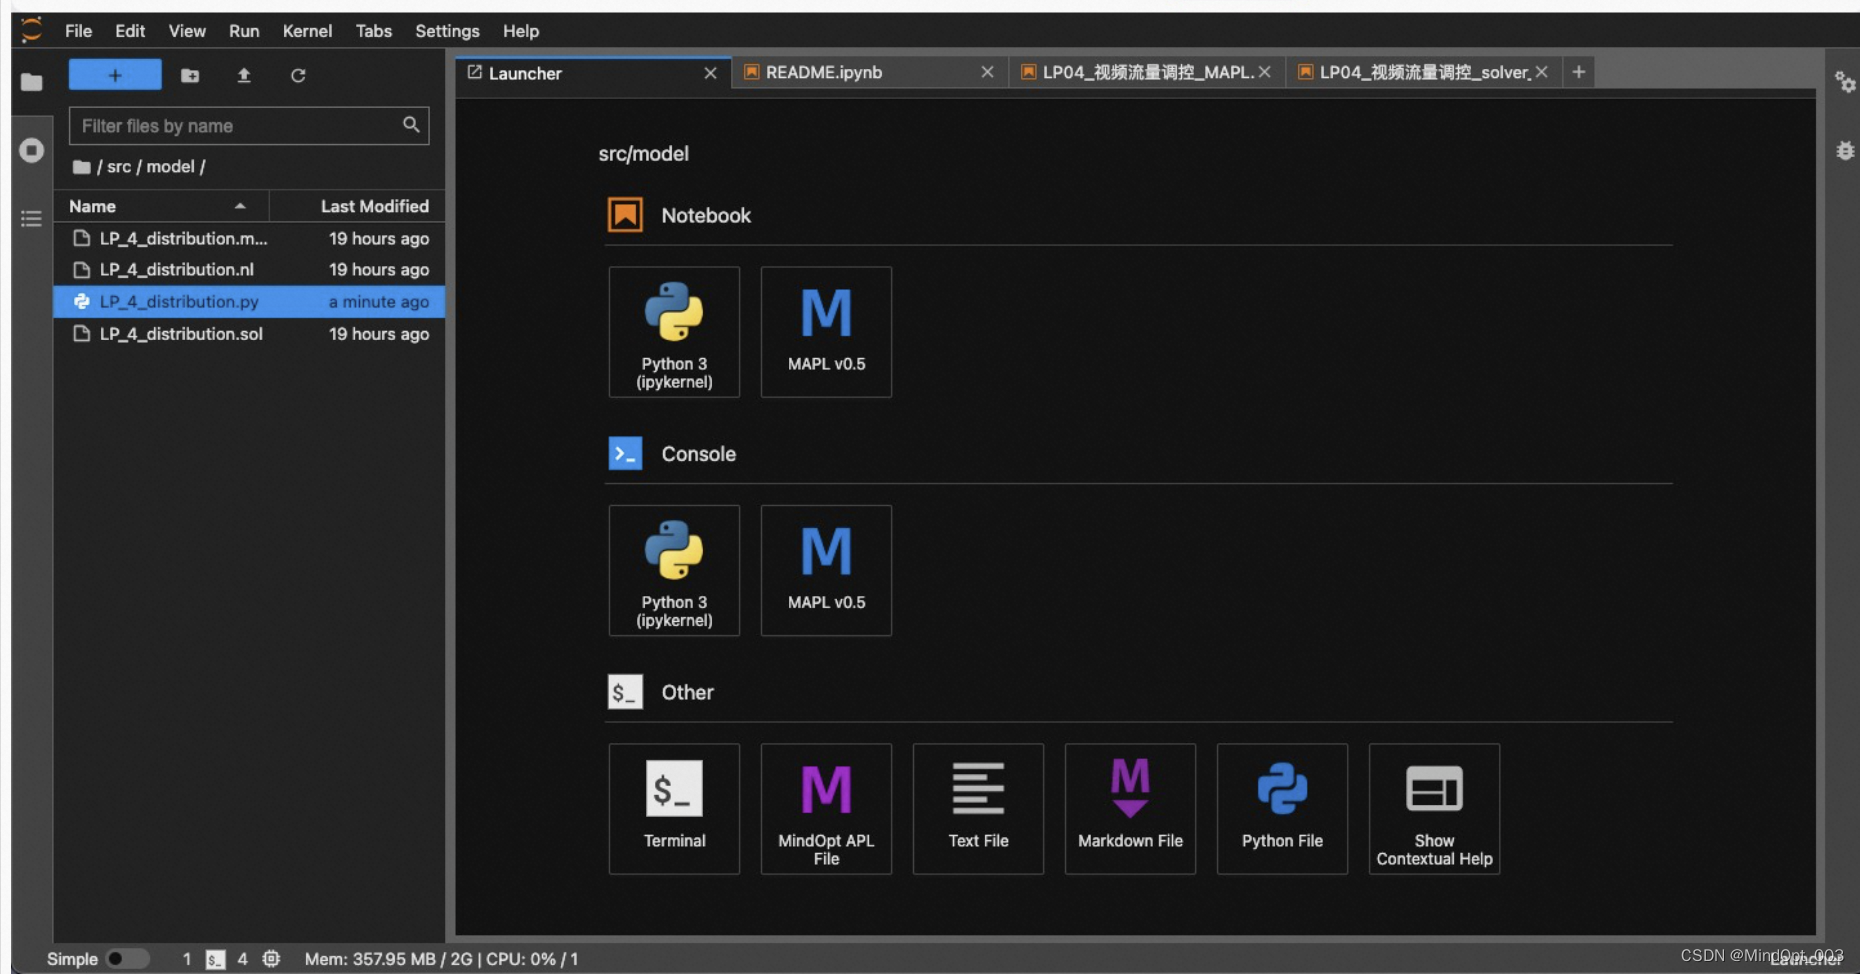Sort files by Name column
The image size is (1860, 974).
160,206
